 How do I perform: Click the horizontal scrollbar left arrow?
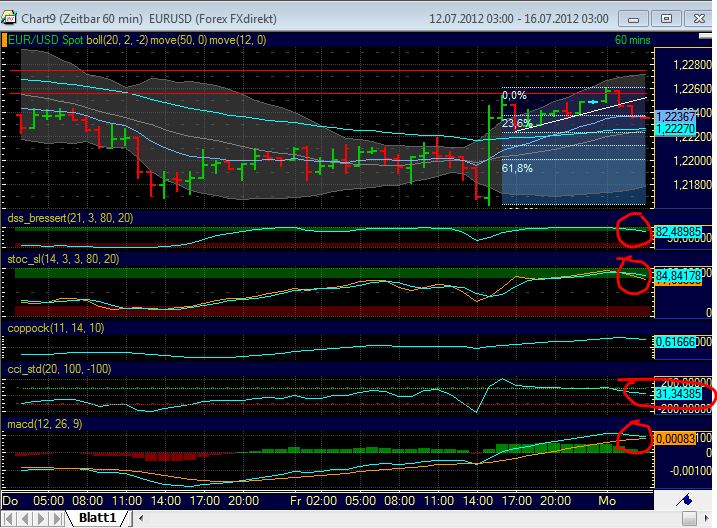click(141, 518)
